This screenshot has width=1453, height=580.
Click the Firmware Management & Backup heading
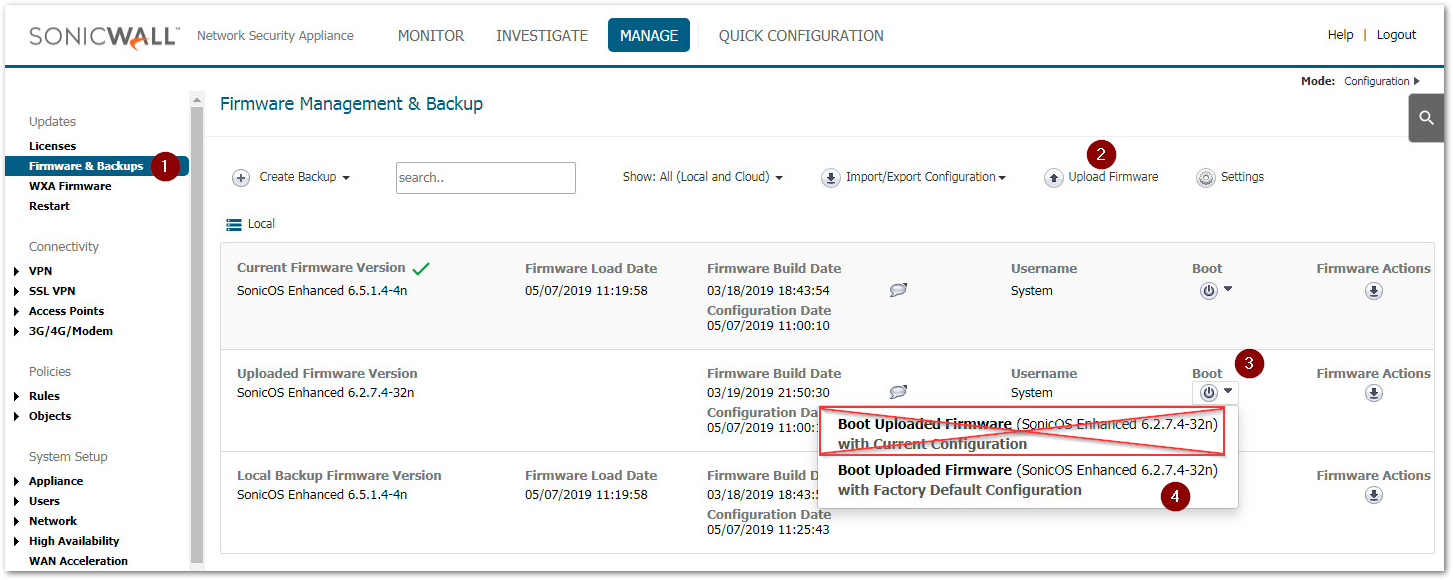coord(351,104)
